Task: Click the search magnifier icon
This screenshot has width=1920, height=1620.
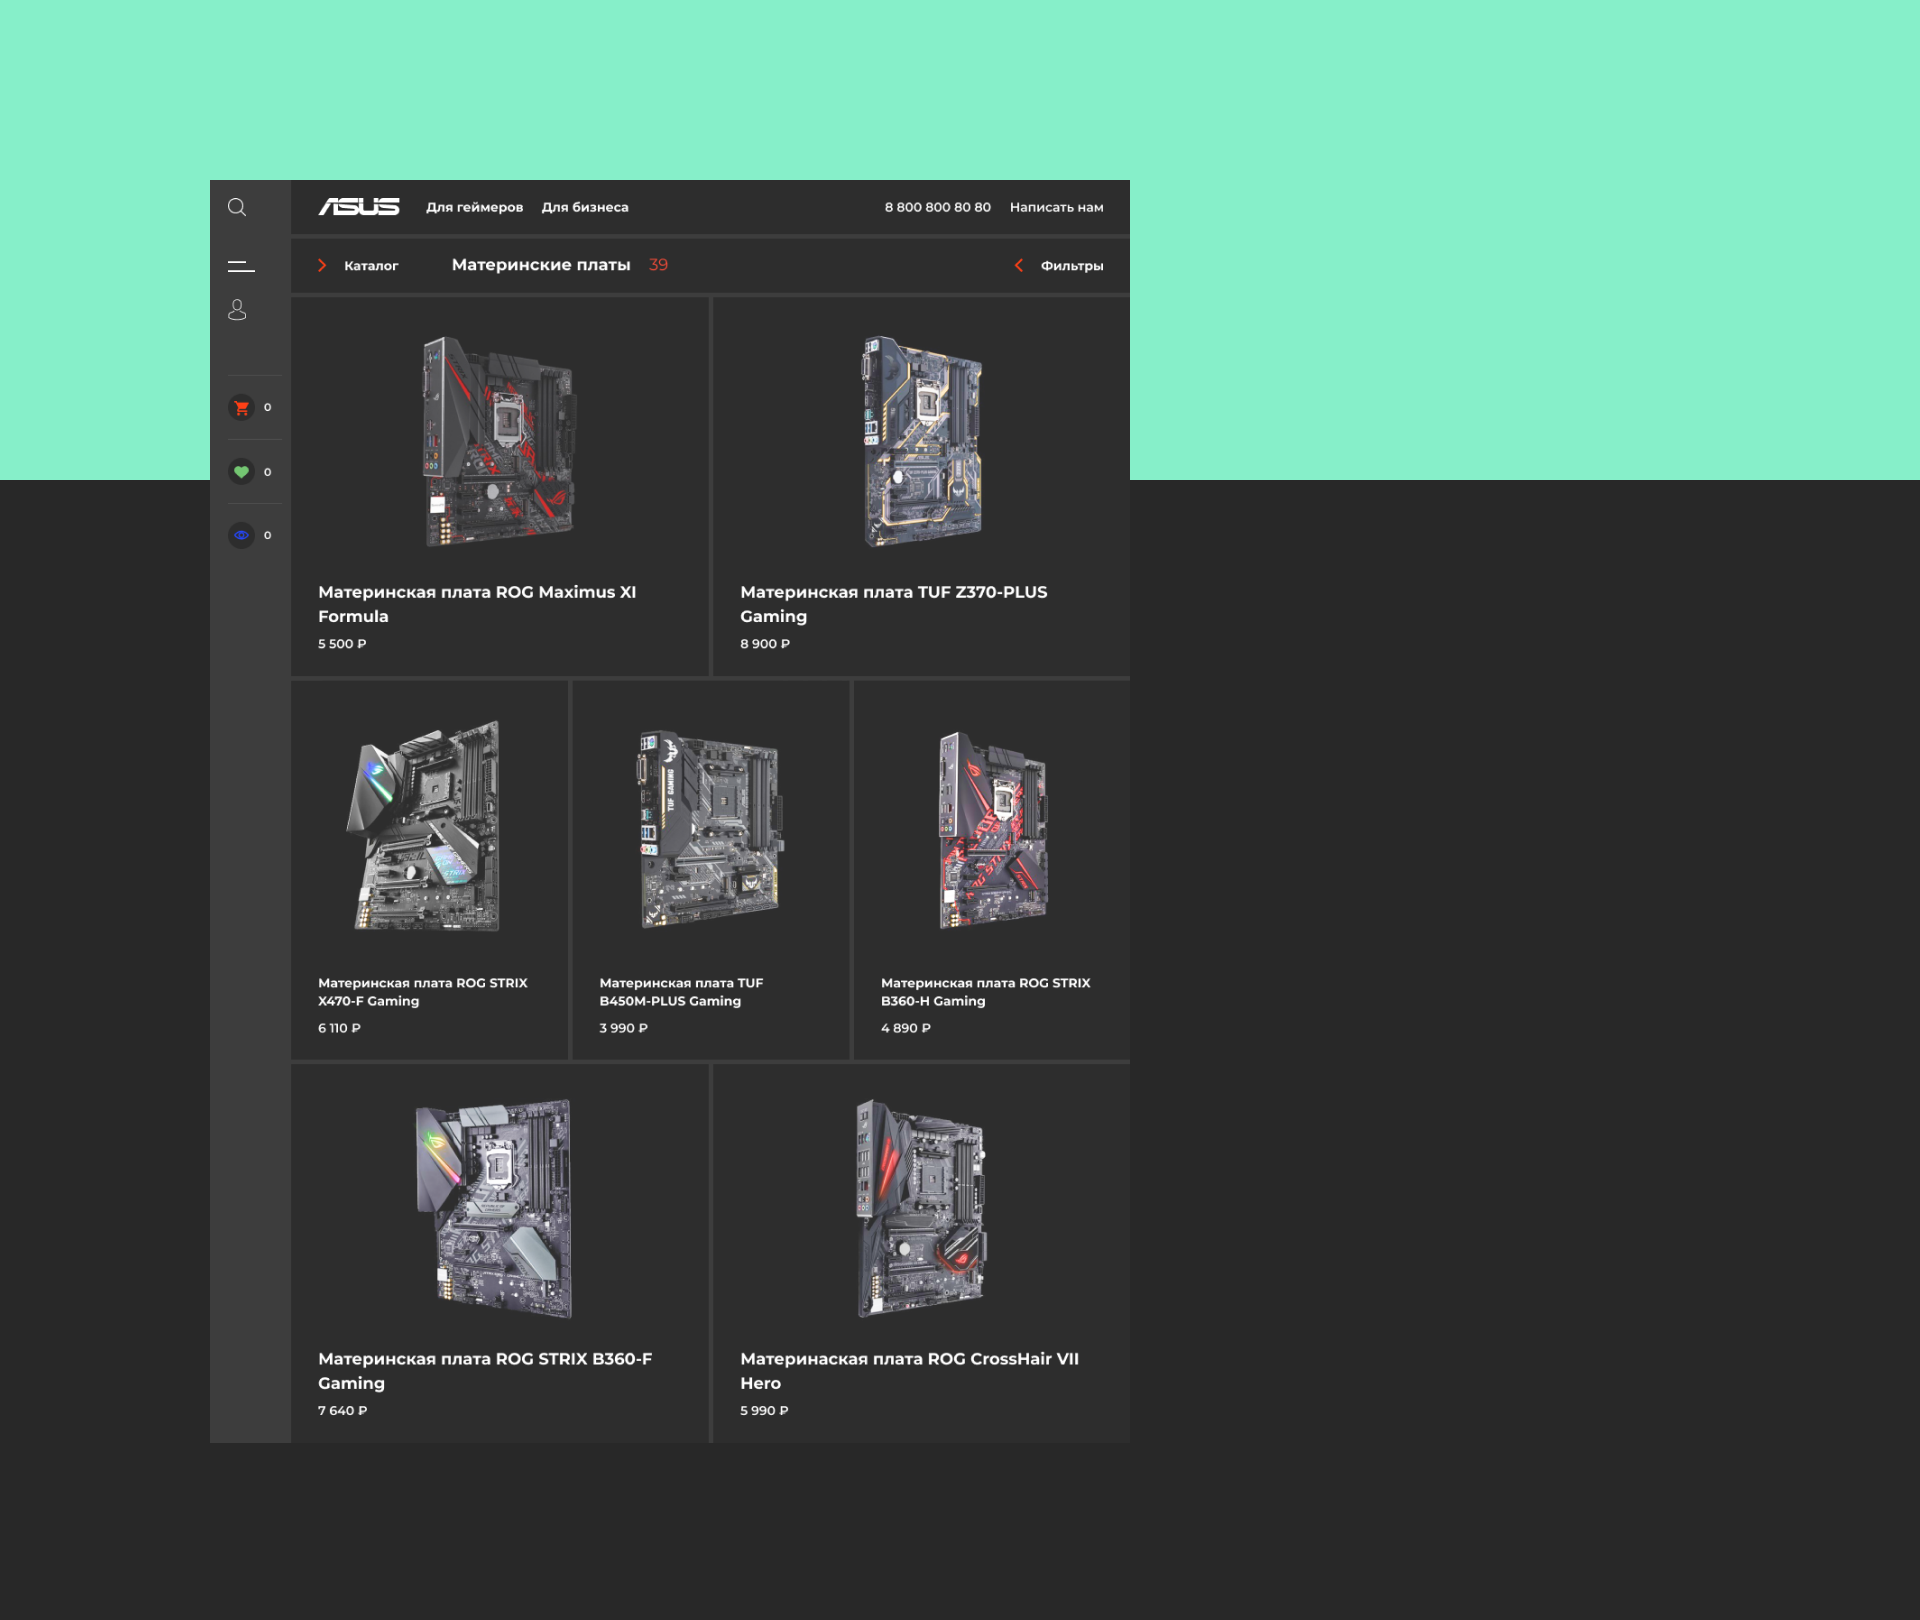Action: click(x=237, y=207)
